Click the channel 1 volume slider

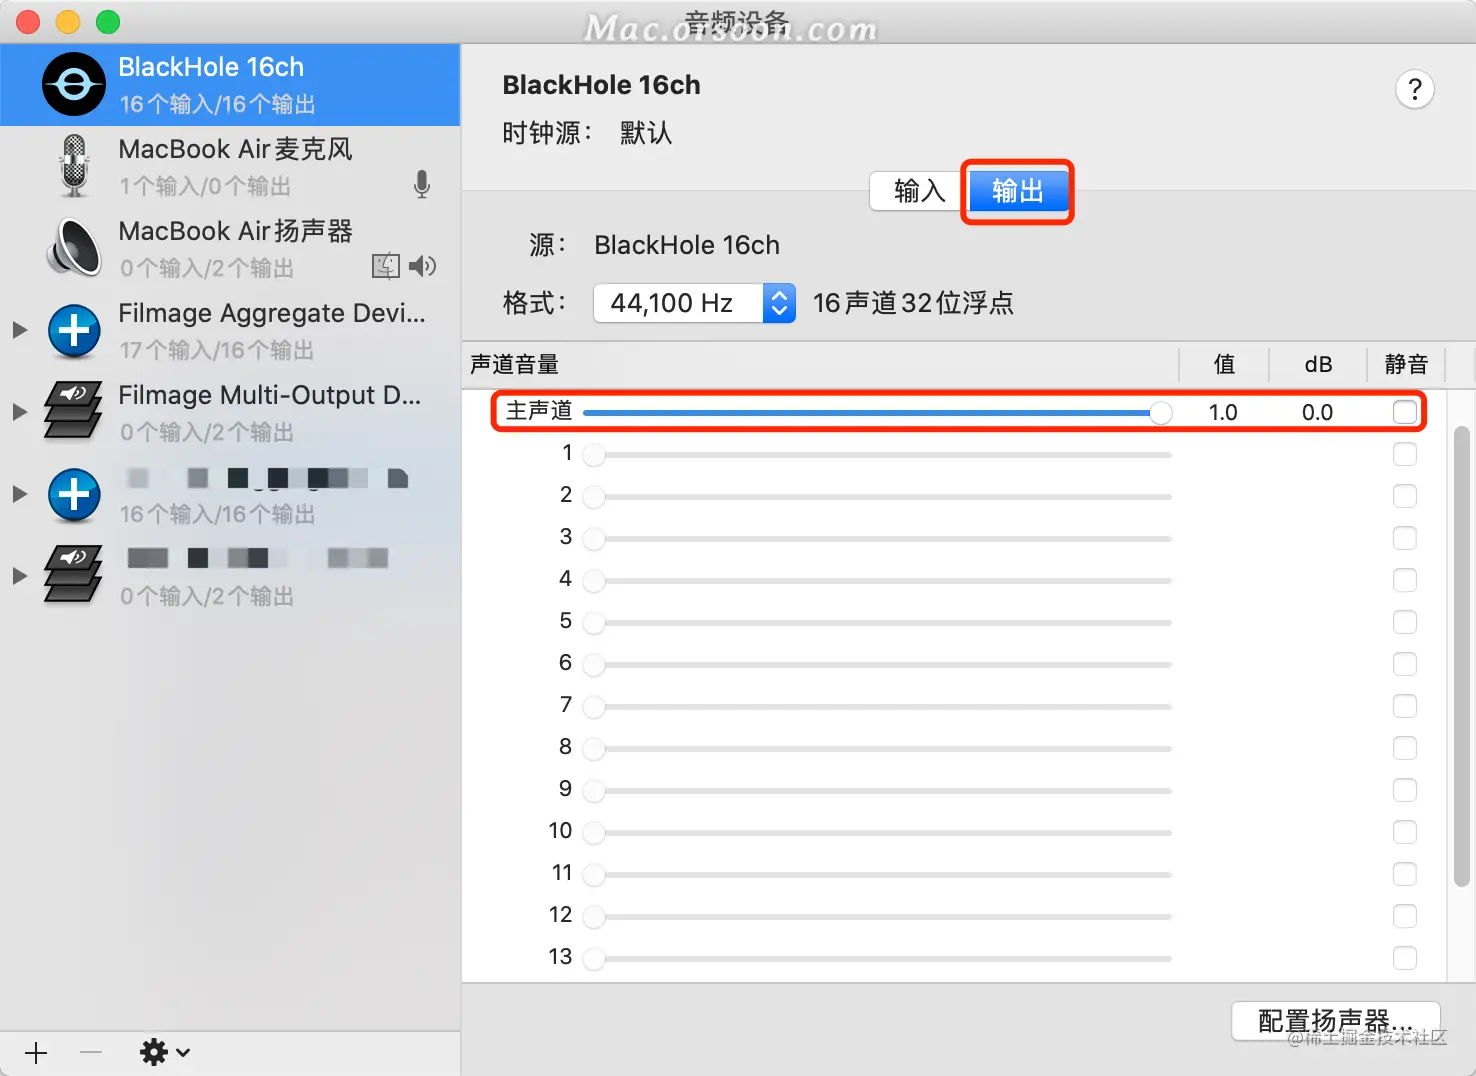coord(877,455)
